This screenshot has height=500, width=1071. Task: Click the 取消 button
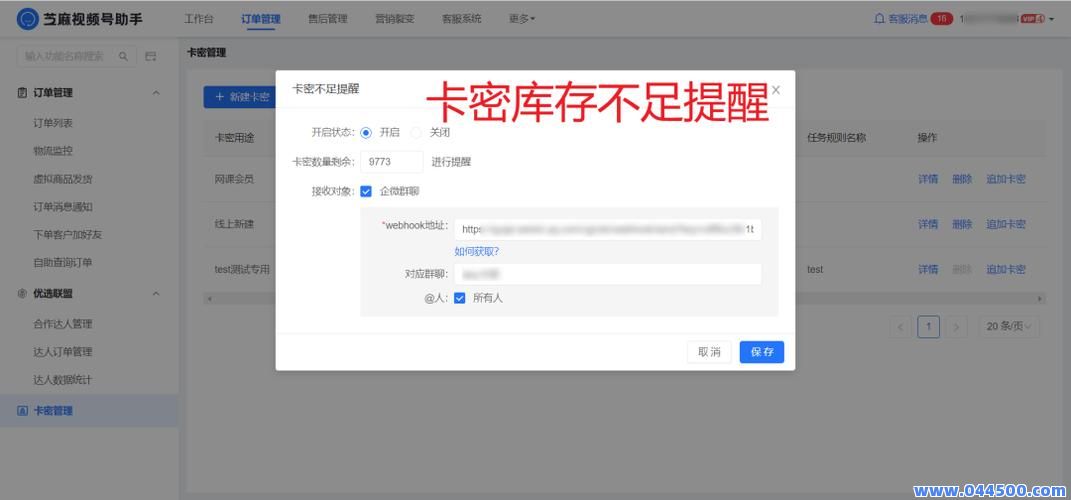click(x=709, y=352)
